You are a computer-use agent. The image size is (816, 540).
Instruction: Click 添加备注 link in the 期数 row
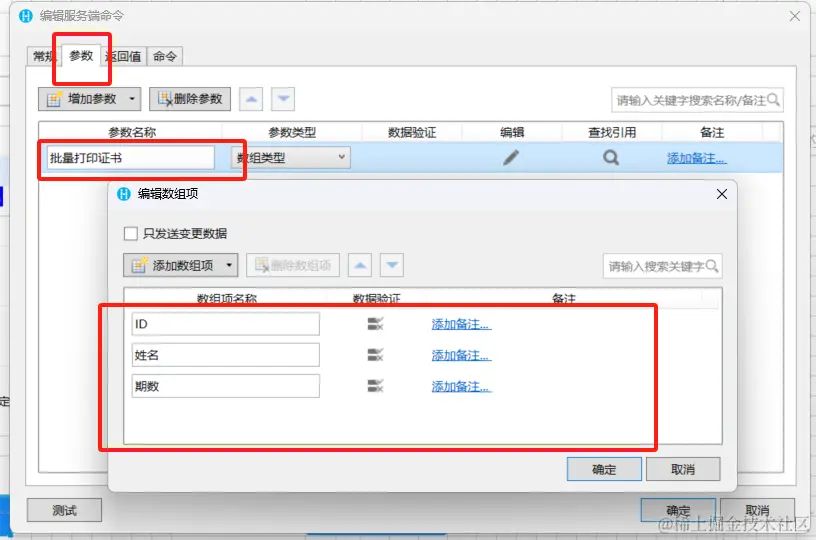[461, 387]
